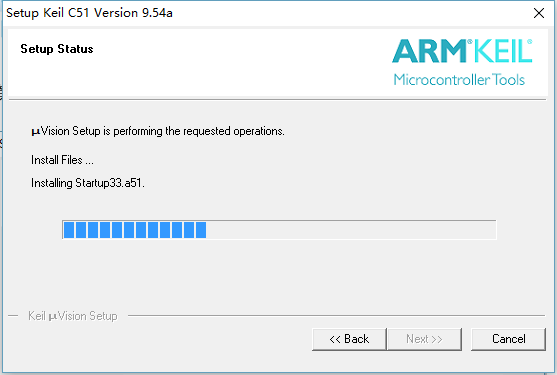Go to the previous step with Back

pos(349,339)
